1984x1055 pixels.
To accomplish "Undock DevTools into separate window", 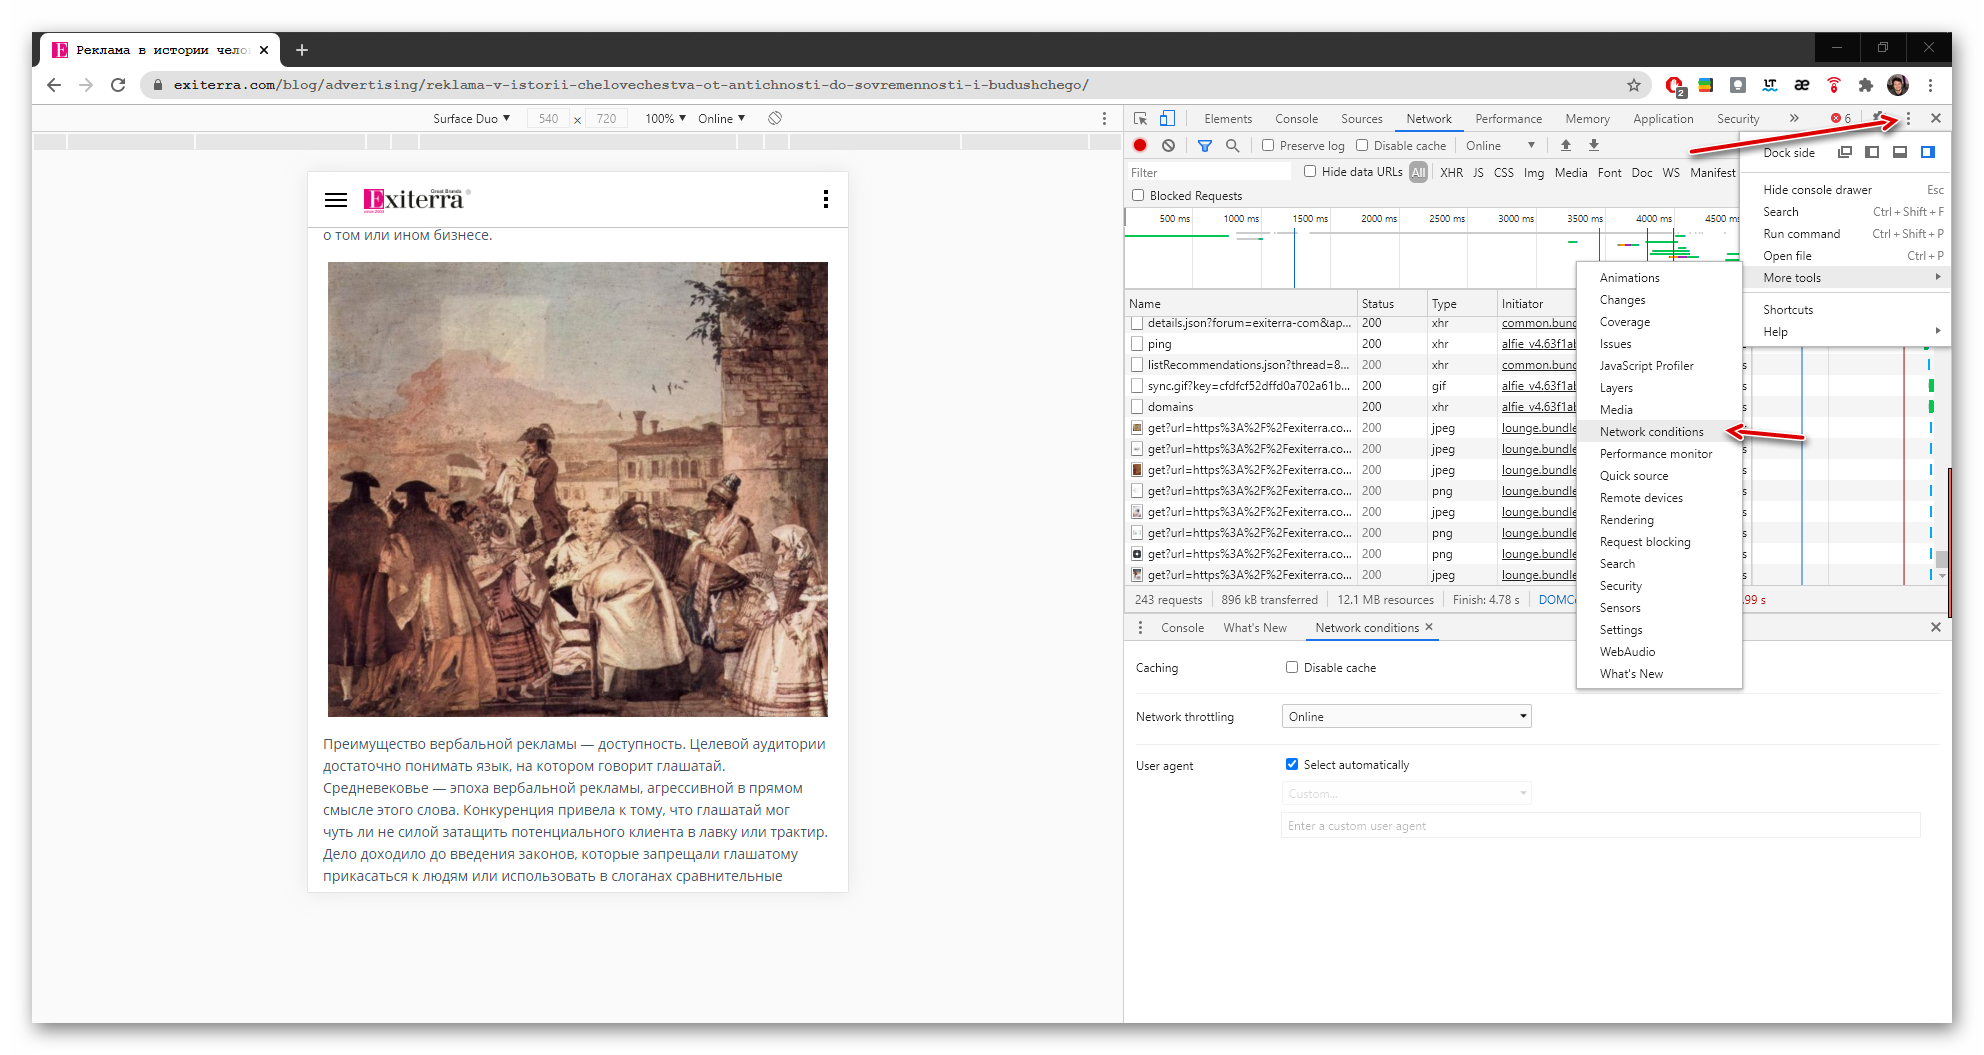I will [1845, 152].
